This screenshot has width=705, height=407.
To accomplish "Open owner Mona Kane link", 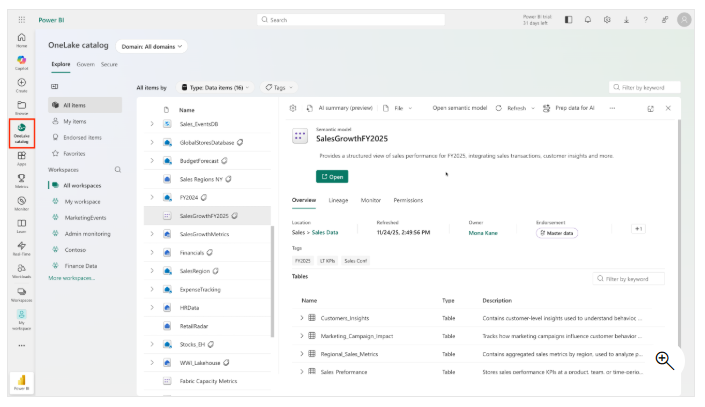I will [483, 233].
